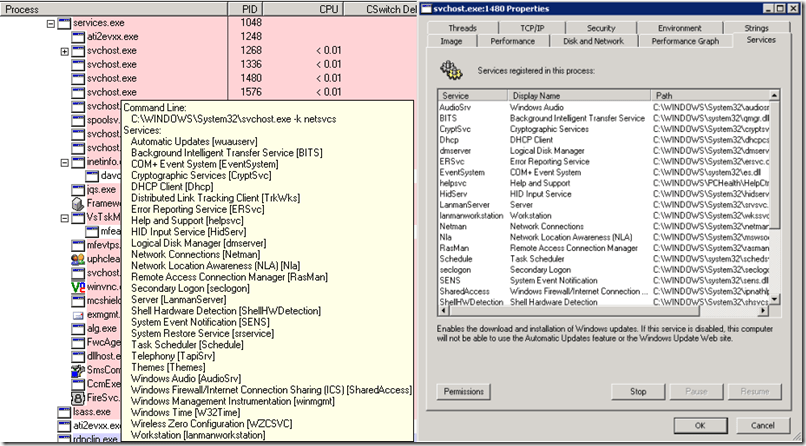The width and height of the screenshot is (806, 446).
Task: Click the lsass.exe process icon
Action: pyautogui.click(x=64, y=411)
